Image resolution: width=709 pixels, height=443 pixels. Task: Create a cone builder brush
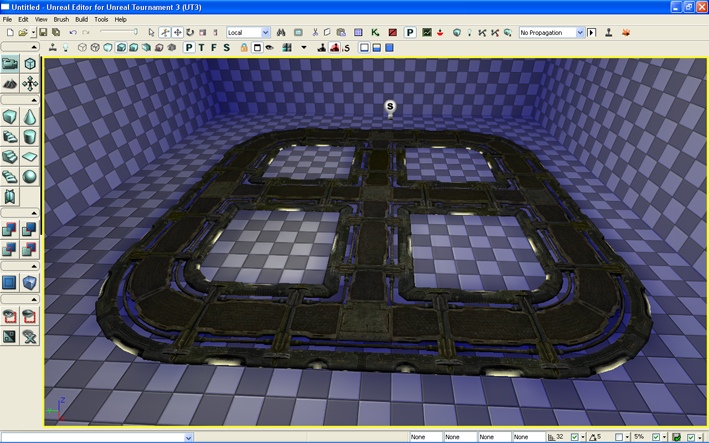click(30, 117)
